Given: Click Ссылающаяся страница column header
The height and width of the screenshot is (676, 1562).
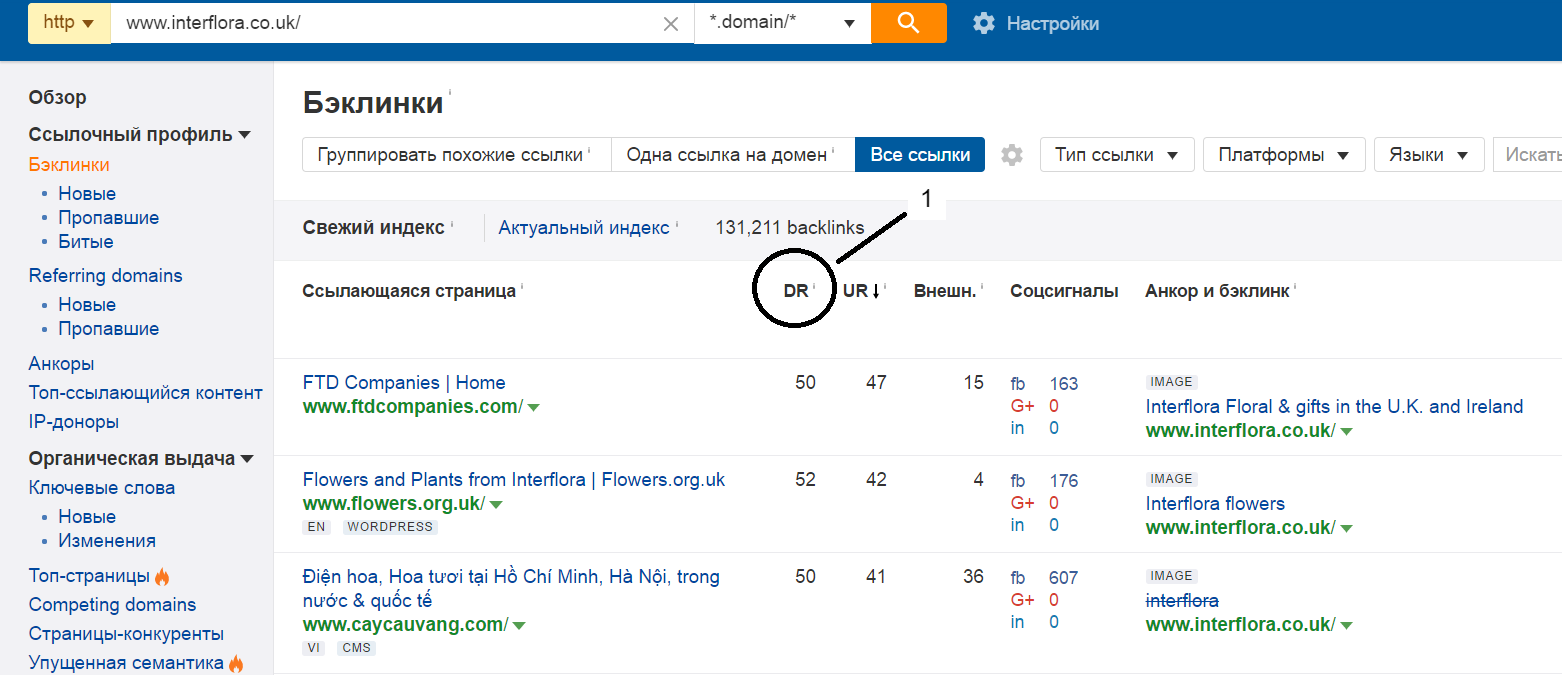Looking at the screenshot, I should pos(409,291).
